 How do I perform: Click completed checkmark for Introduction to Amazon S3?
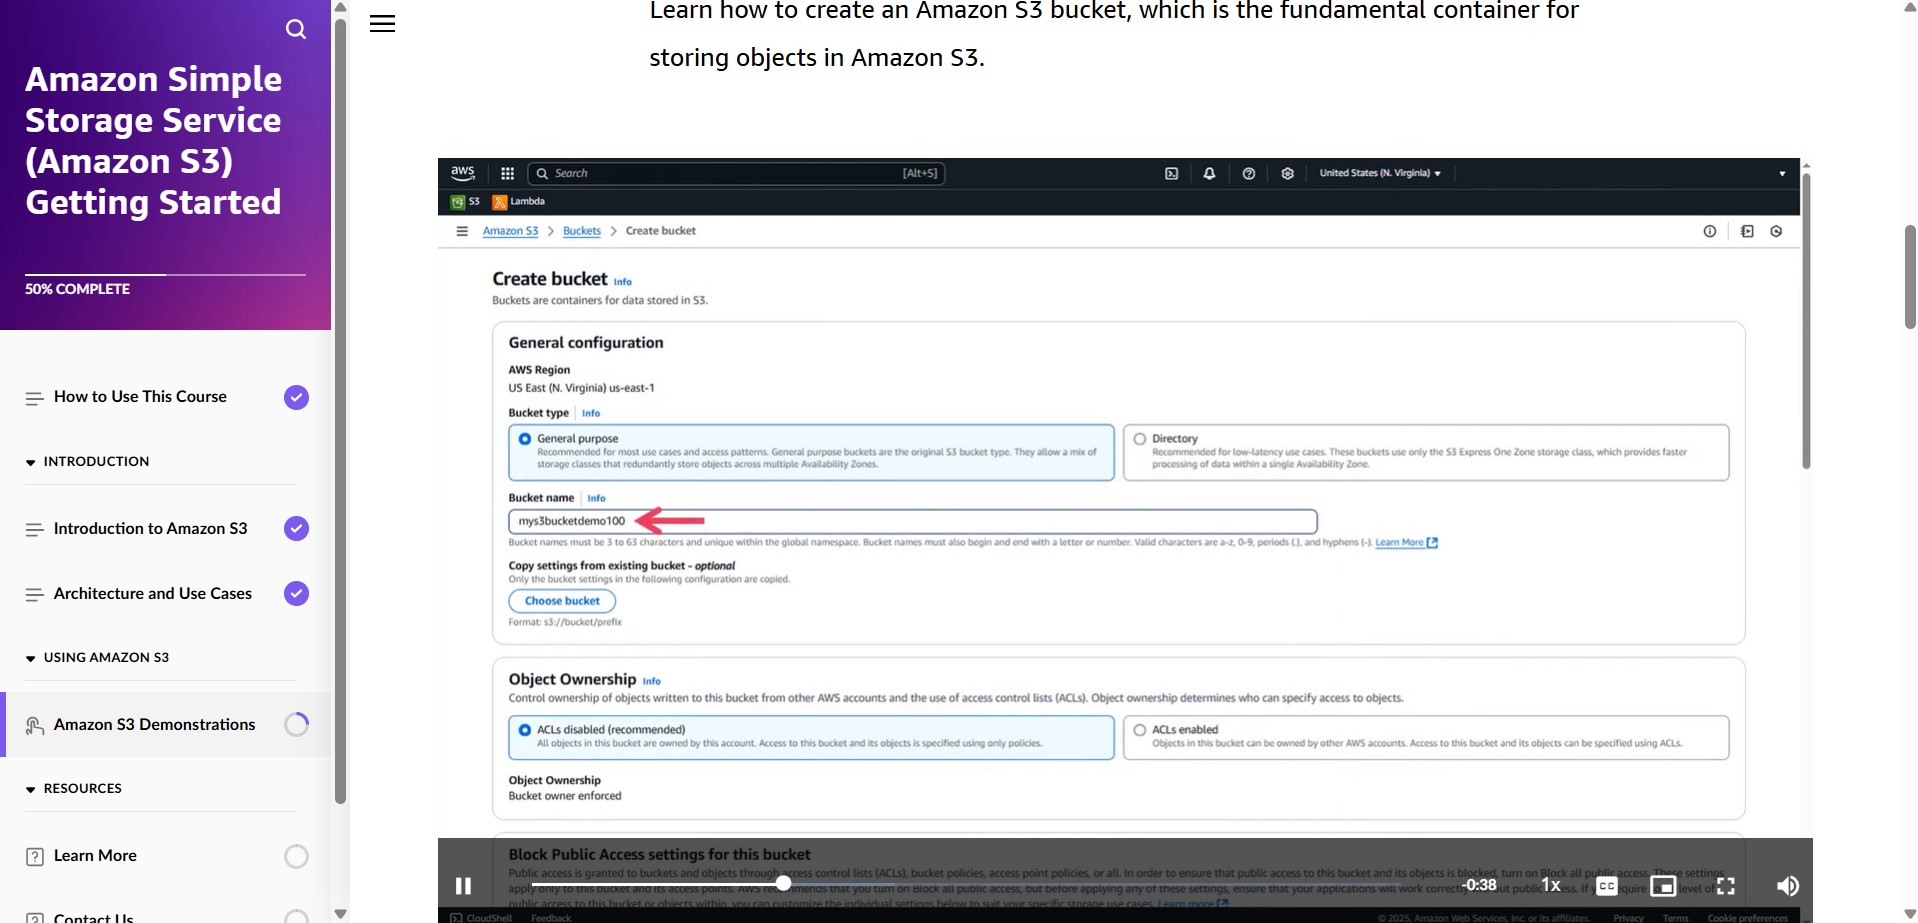(296, 529)
